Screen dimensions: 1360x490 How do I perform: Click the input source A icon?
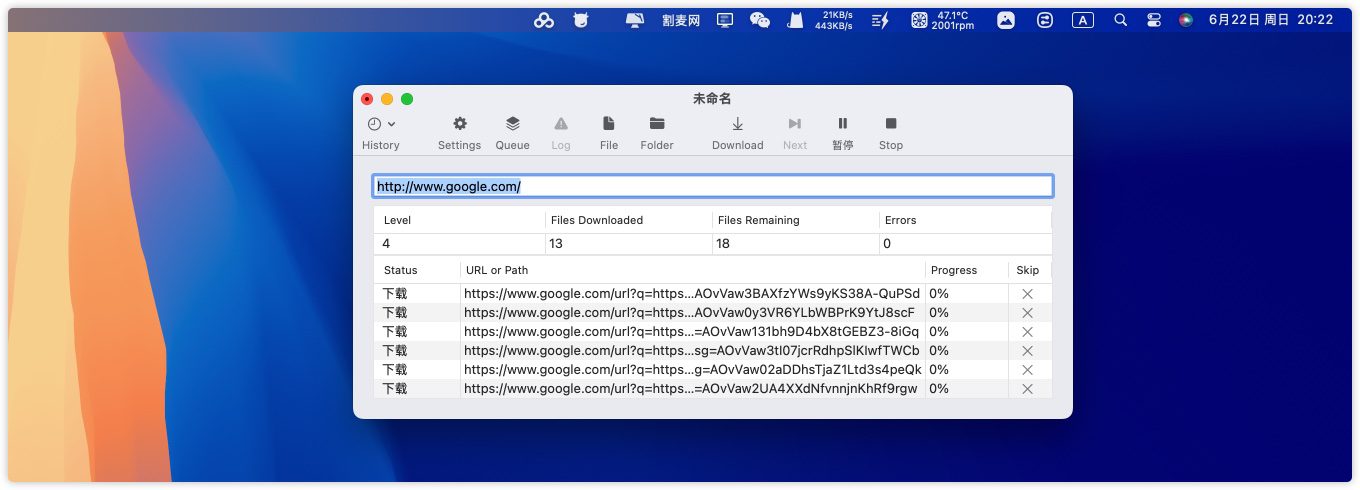pyautogui.click(x=1083, y=20)
